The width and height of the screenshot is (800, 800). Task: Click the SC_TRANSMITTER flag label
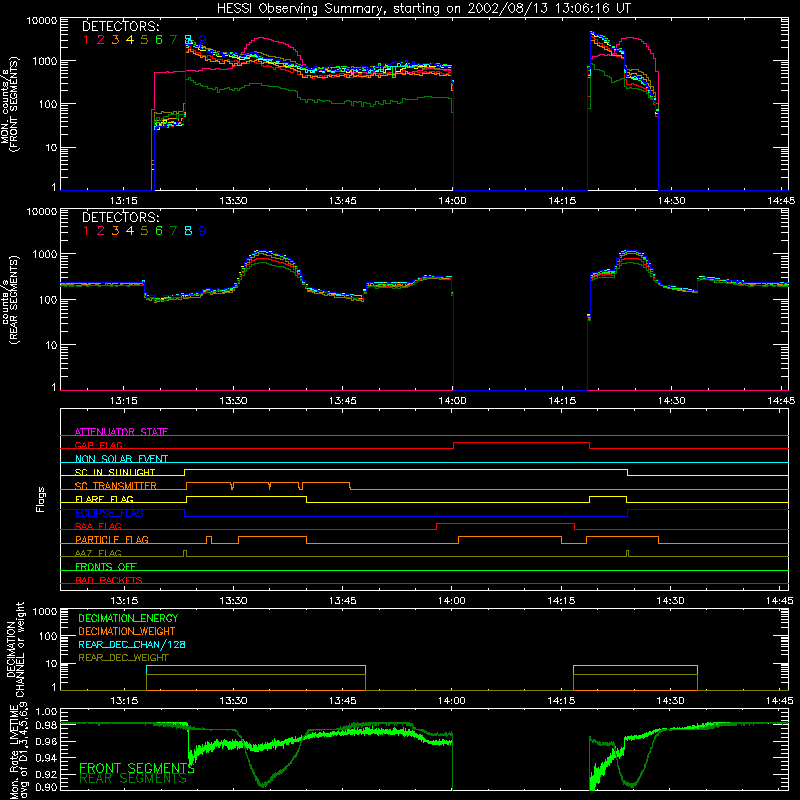(116, 486)
